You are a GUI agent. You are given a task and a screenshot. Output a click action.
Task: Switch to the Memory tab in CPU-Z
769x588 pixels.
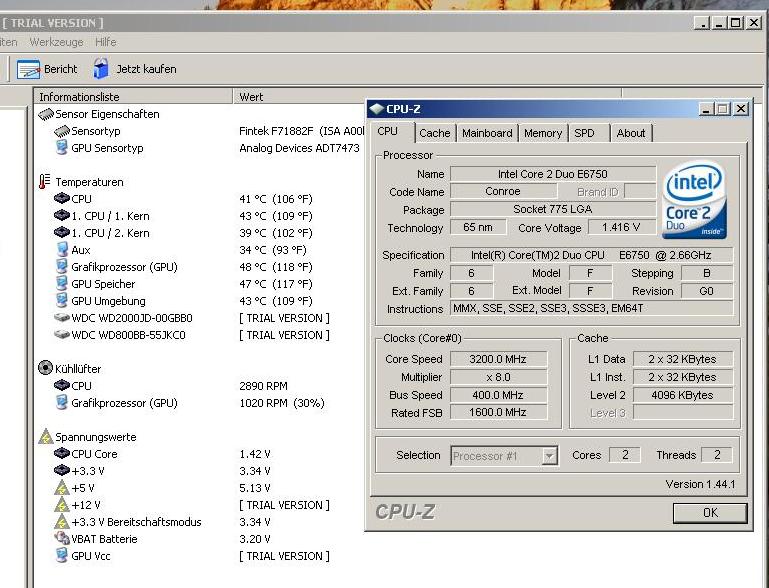[x=543, y=133]
